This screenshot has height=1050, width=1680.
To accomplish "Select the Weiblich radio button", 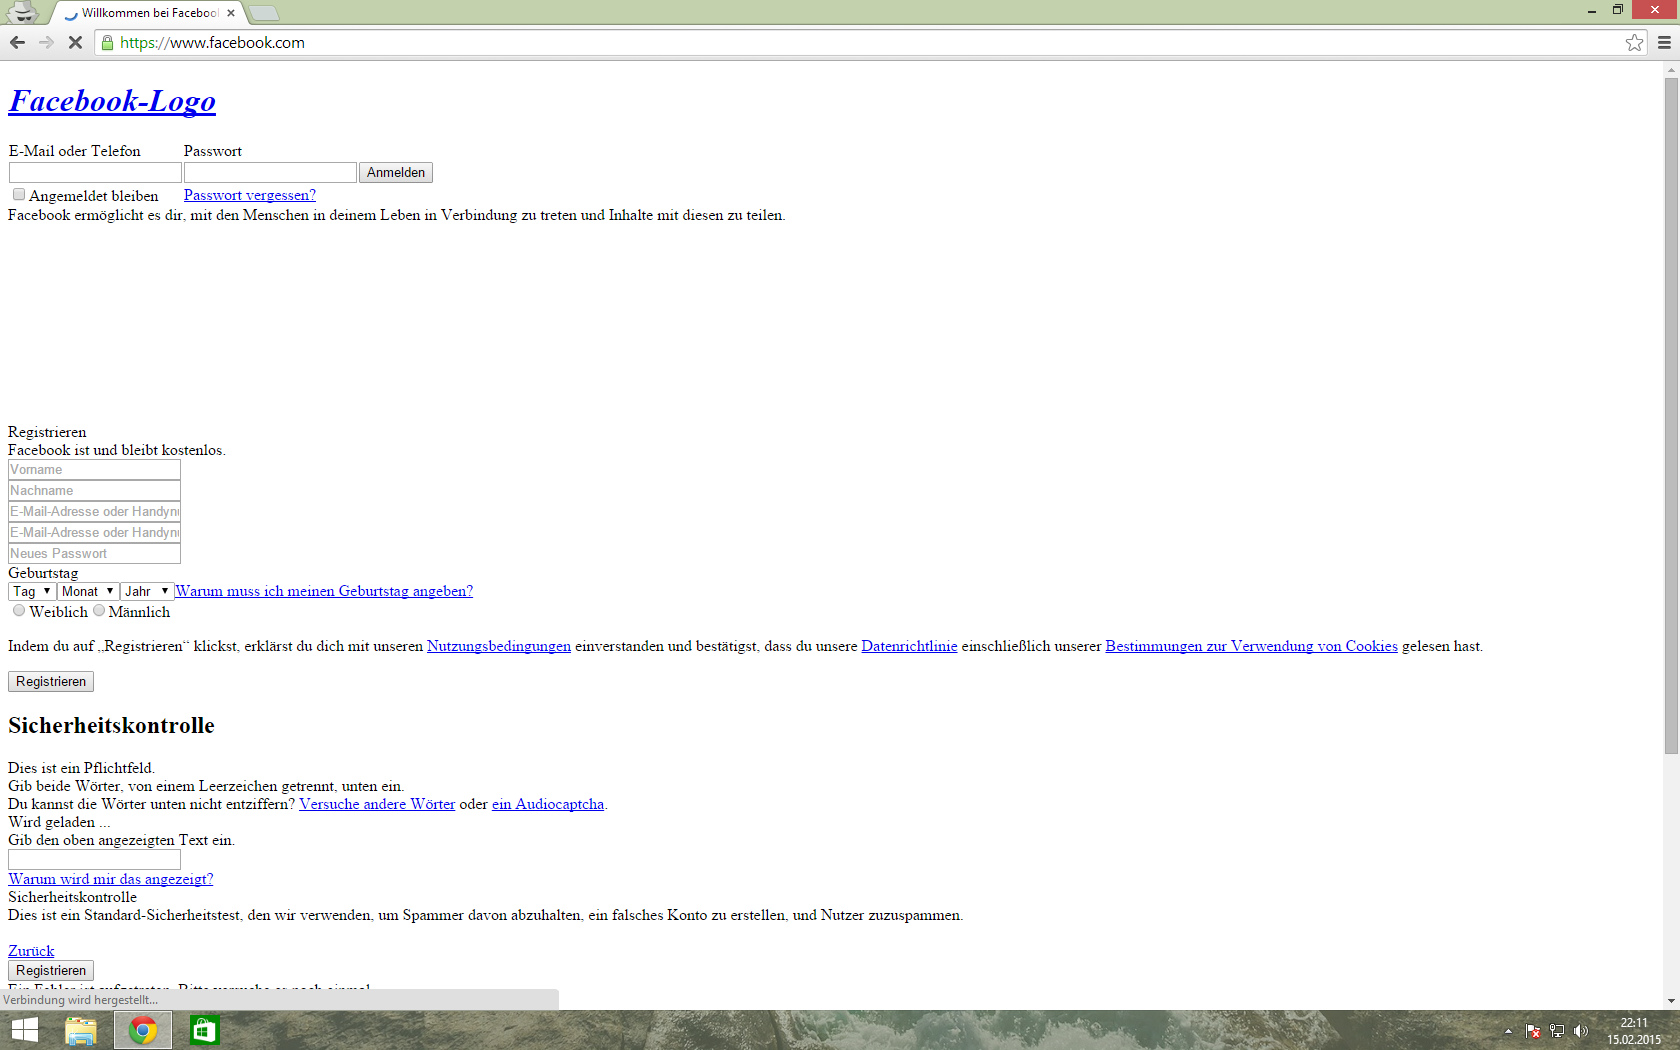I will click(19, 610).
